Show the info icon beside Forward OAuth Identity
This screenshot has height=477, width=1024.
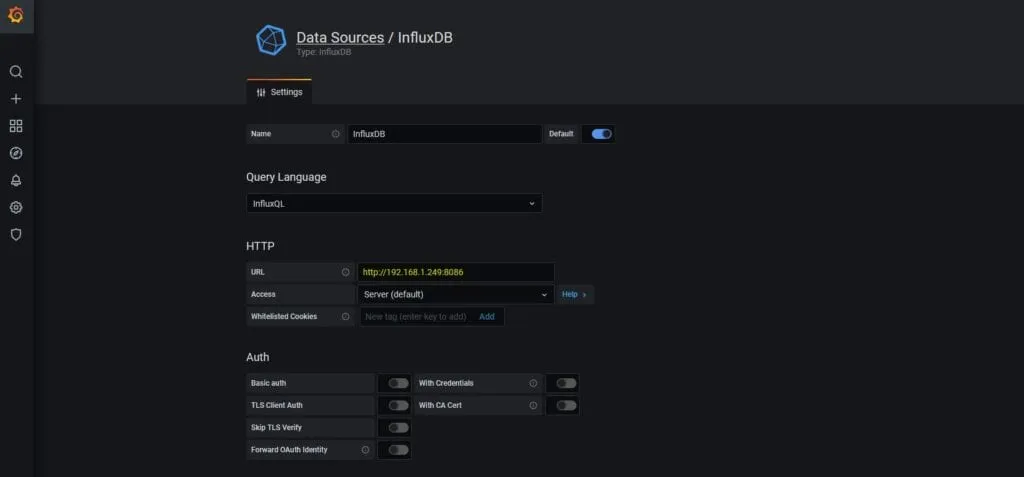[x=365, y=450]
